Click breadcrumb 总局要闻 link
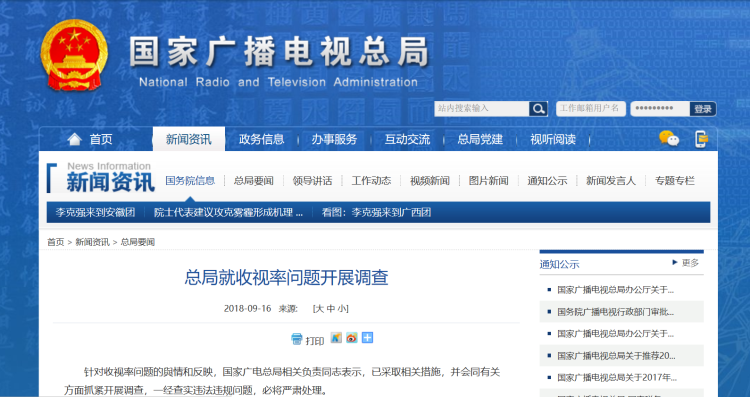The image size is (750, 397). click(138, 242)
